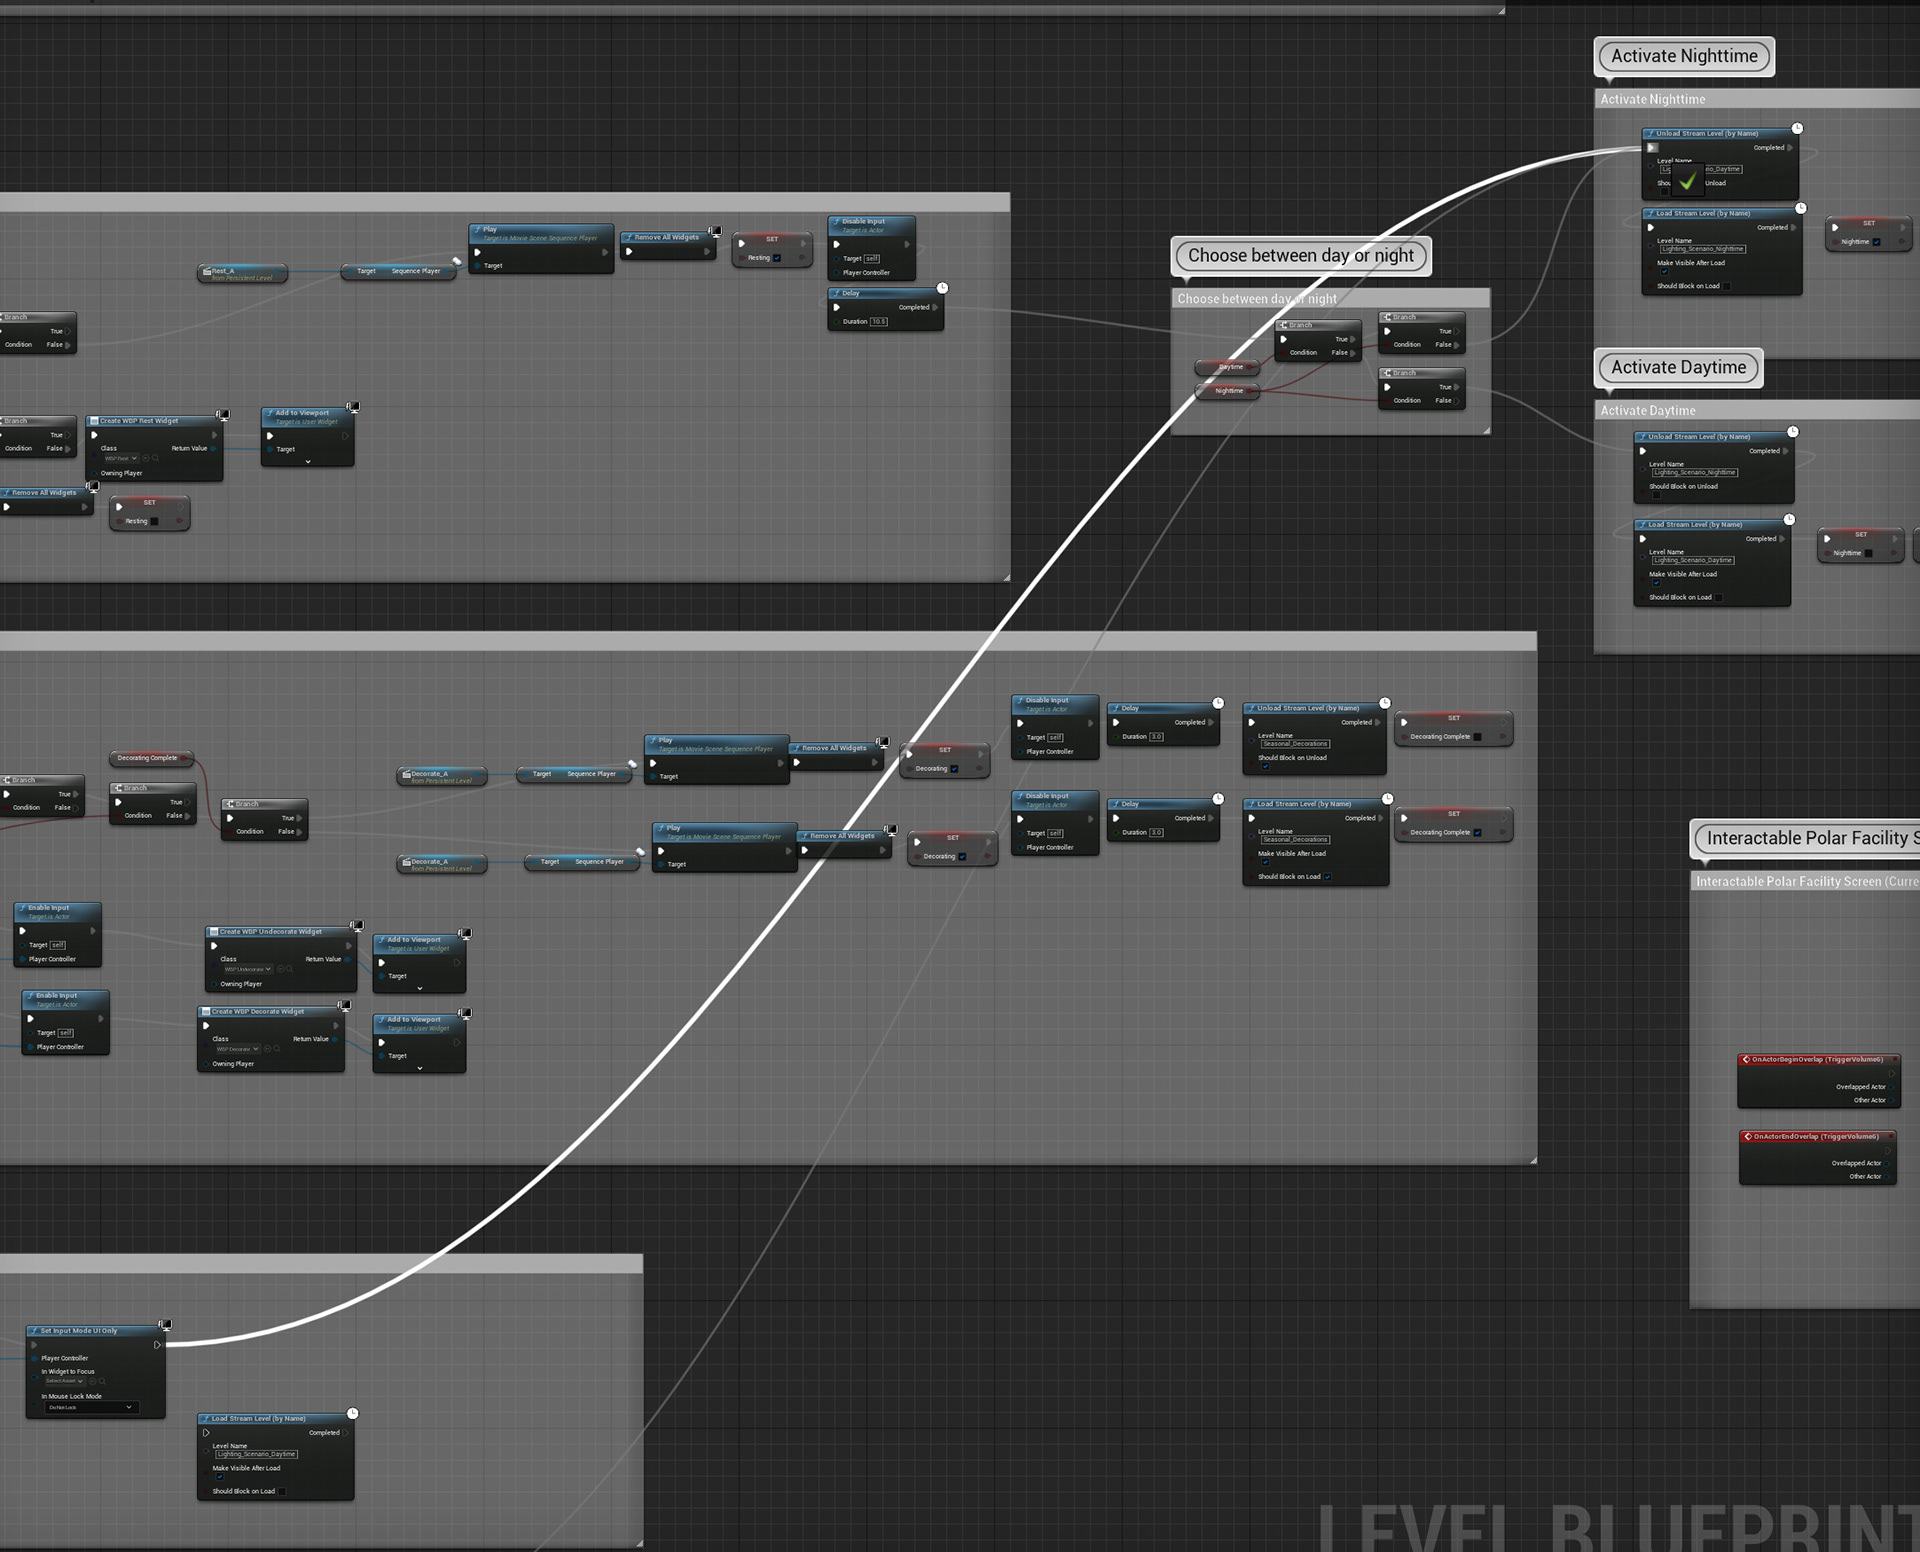
Task: Select Nighttime variable node in Choose between day or night
Action: 1227,391
